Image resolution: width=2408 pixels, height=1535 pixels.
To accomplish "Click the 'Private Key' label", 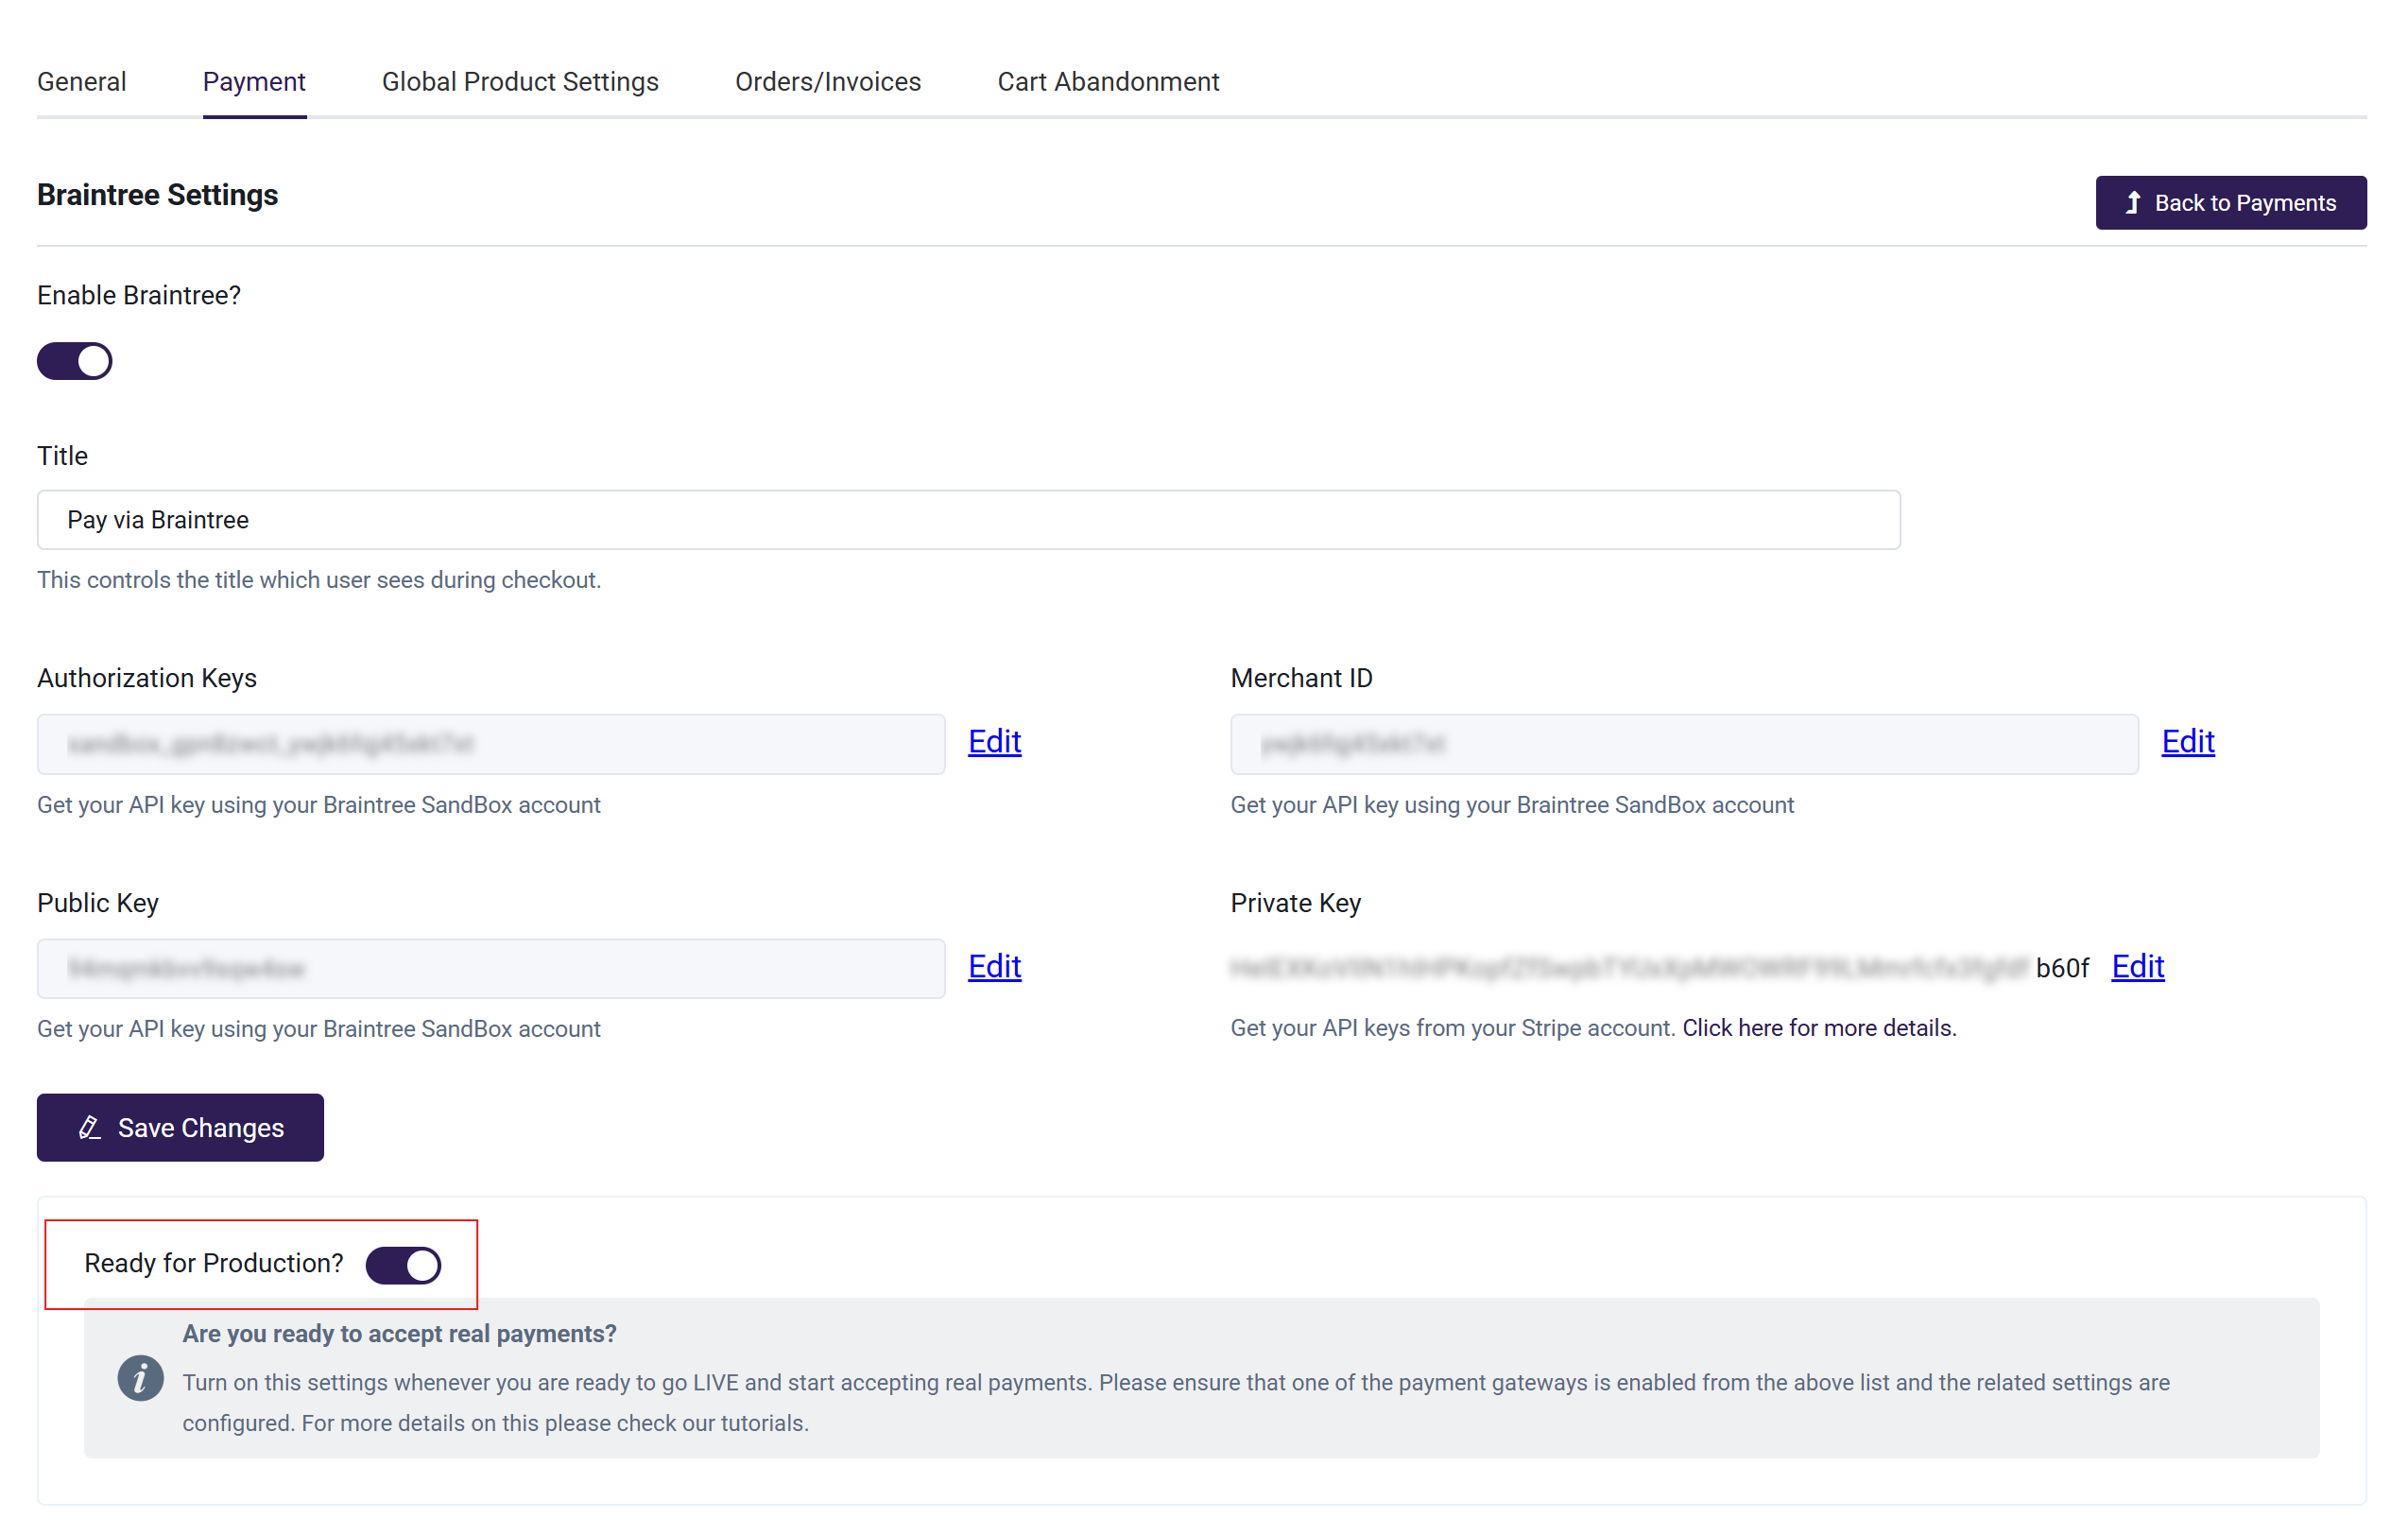I will tap(1295, 903).
